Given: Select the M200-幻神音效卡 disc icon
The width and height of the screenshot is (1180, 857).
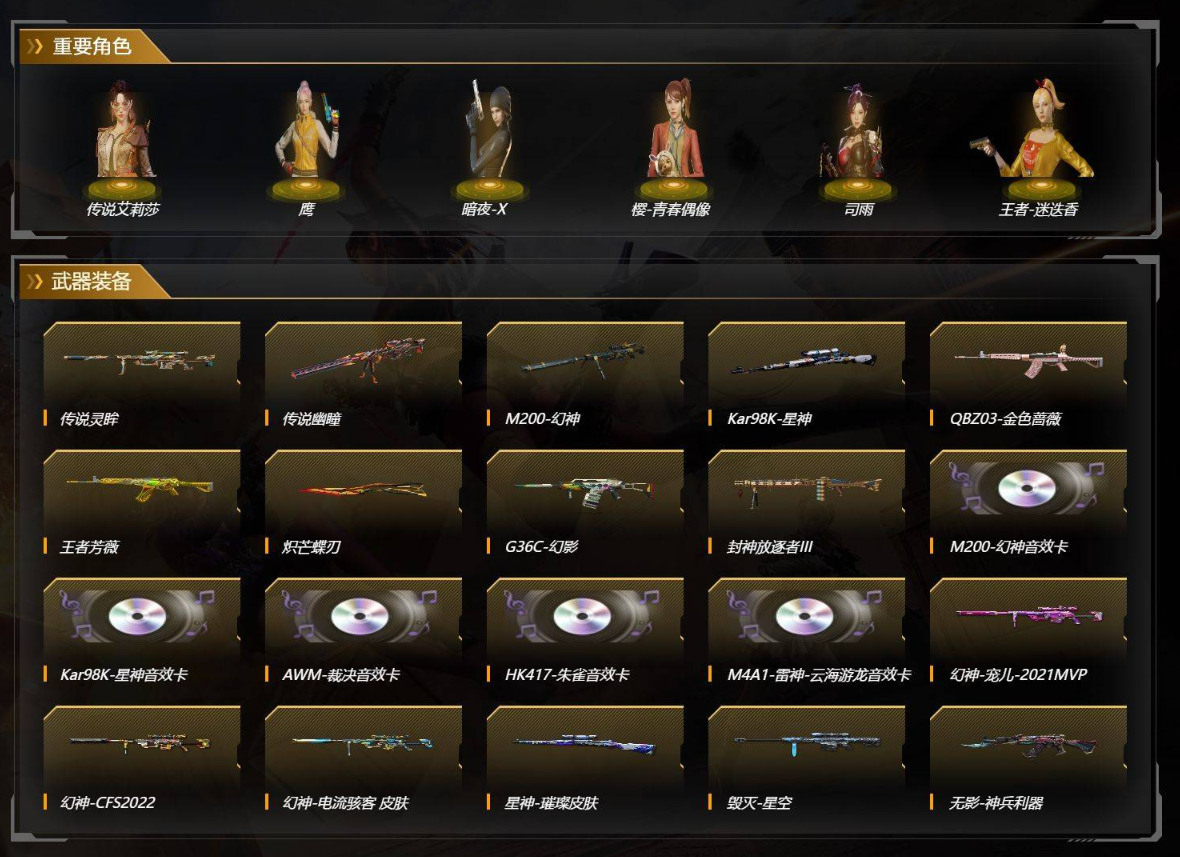Looking at the screenshot, I should click(x=1028, y=489).
